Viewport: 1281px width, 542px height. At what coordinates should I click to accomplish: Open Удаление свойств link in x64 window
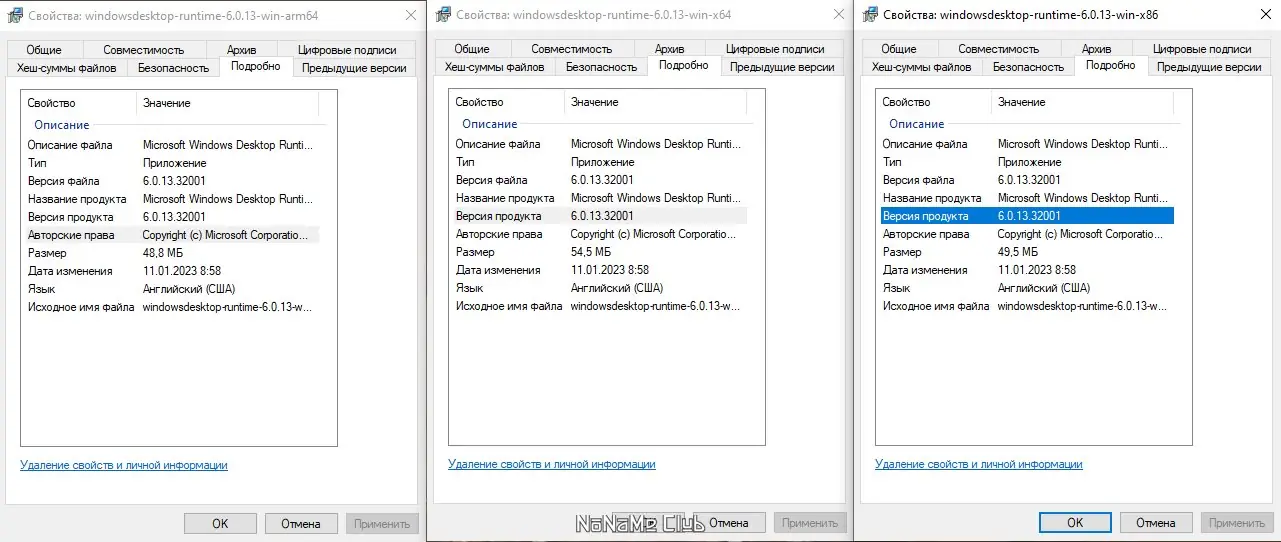coord(552,464)
